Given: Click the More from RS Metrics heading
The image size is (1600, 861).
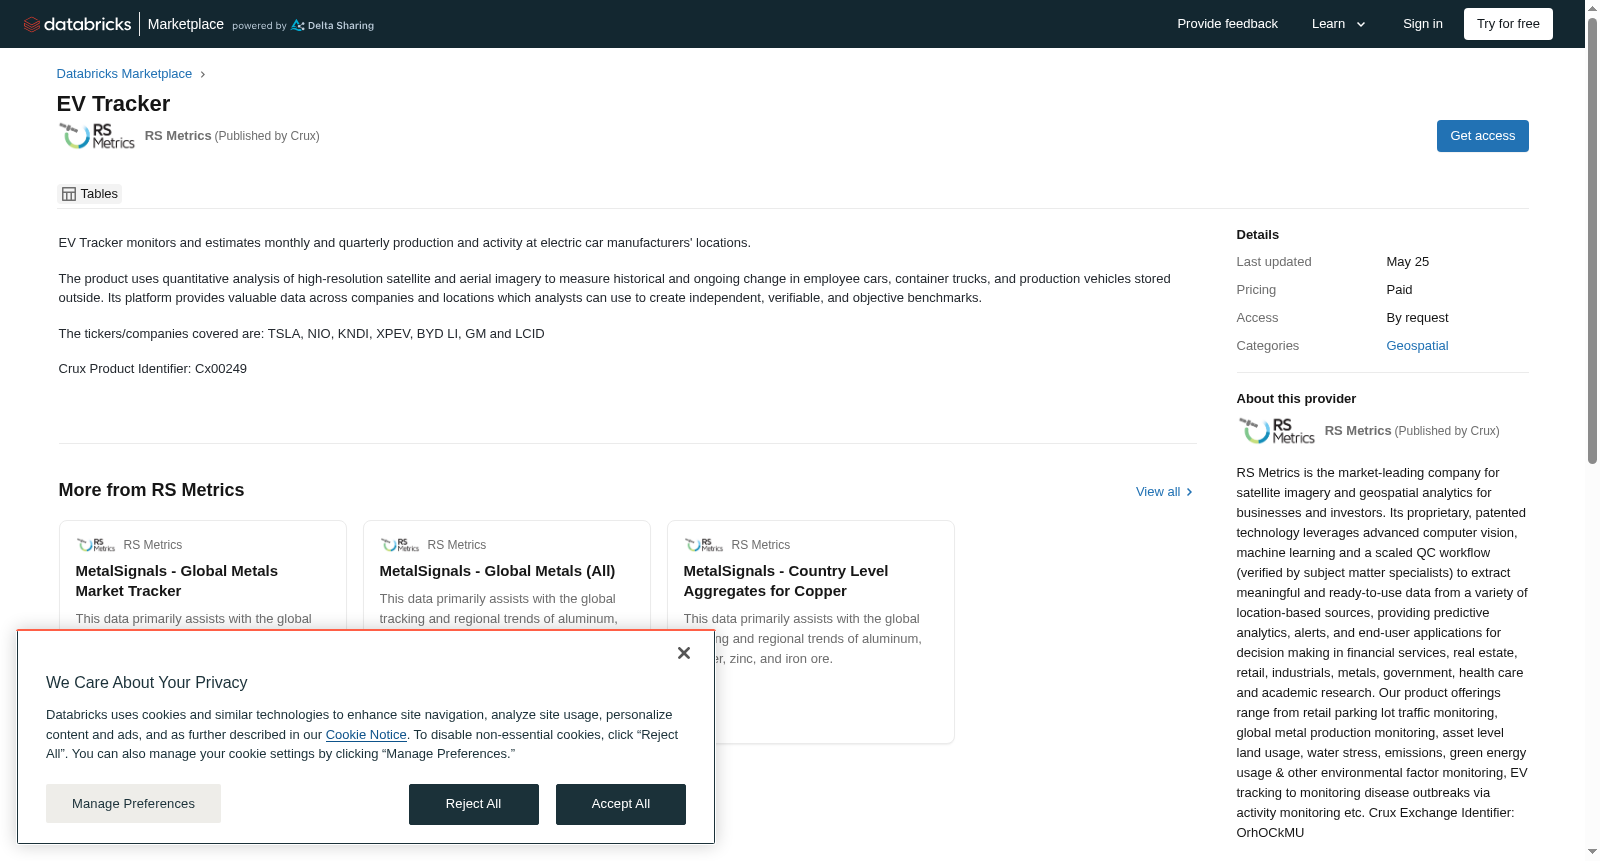Looking at the screenshot, I should tap(151, 490).
